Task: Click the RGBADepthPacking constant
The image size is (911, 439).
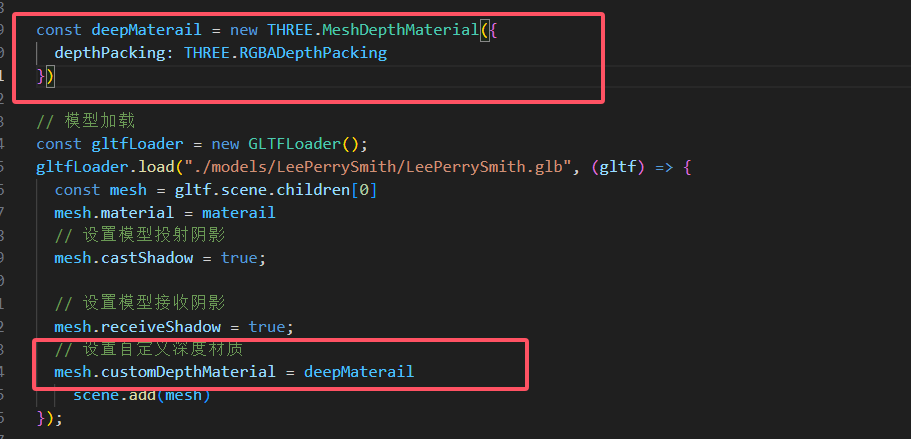Action: point(312,52)
